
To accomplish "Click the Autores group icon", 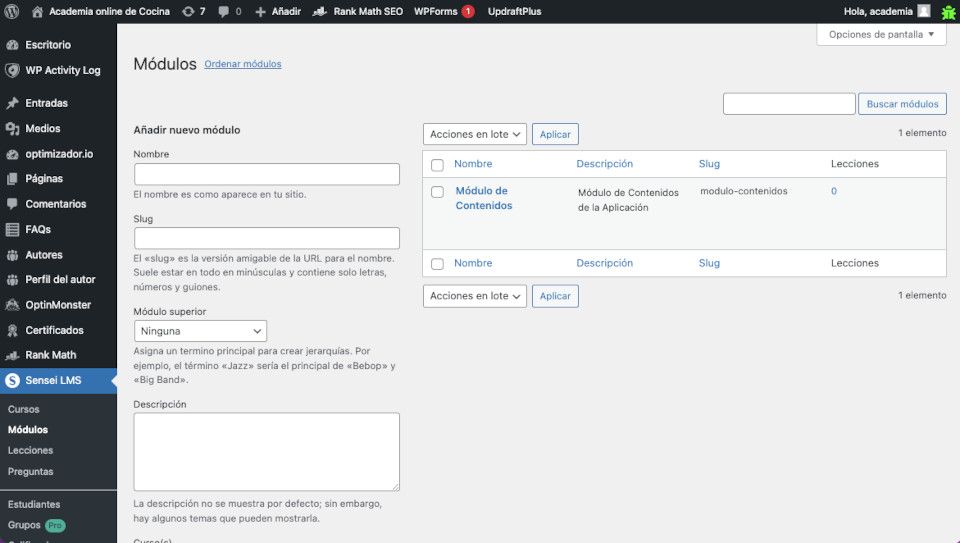I will coord(12,255).
